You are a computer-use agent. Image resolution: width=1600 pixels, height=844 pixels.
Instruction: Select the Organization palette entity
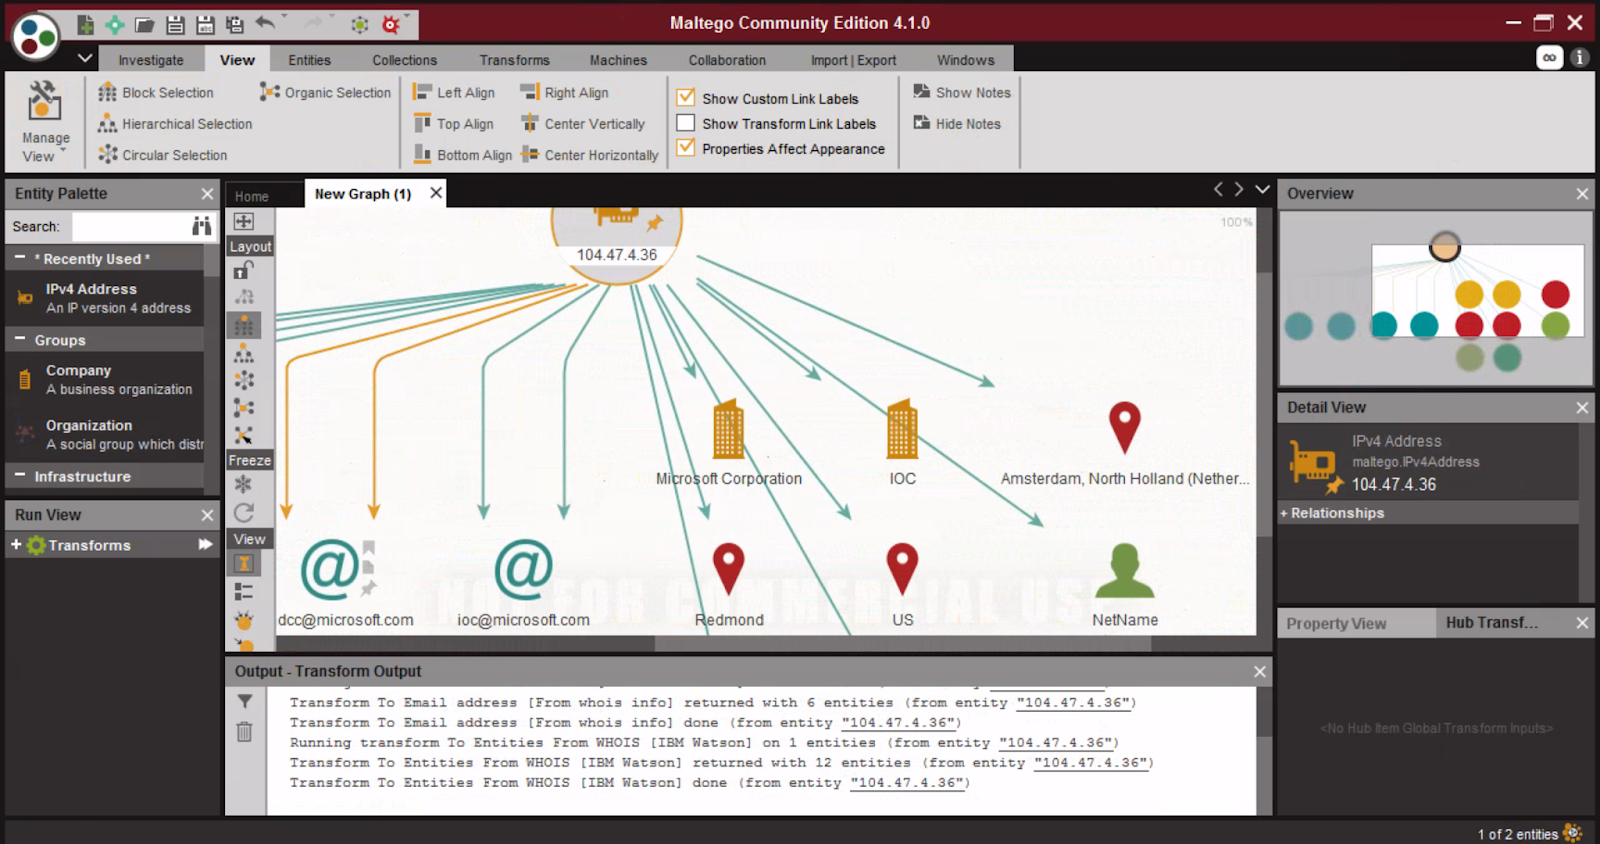pos(105,434)
